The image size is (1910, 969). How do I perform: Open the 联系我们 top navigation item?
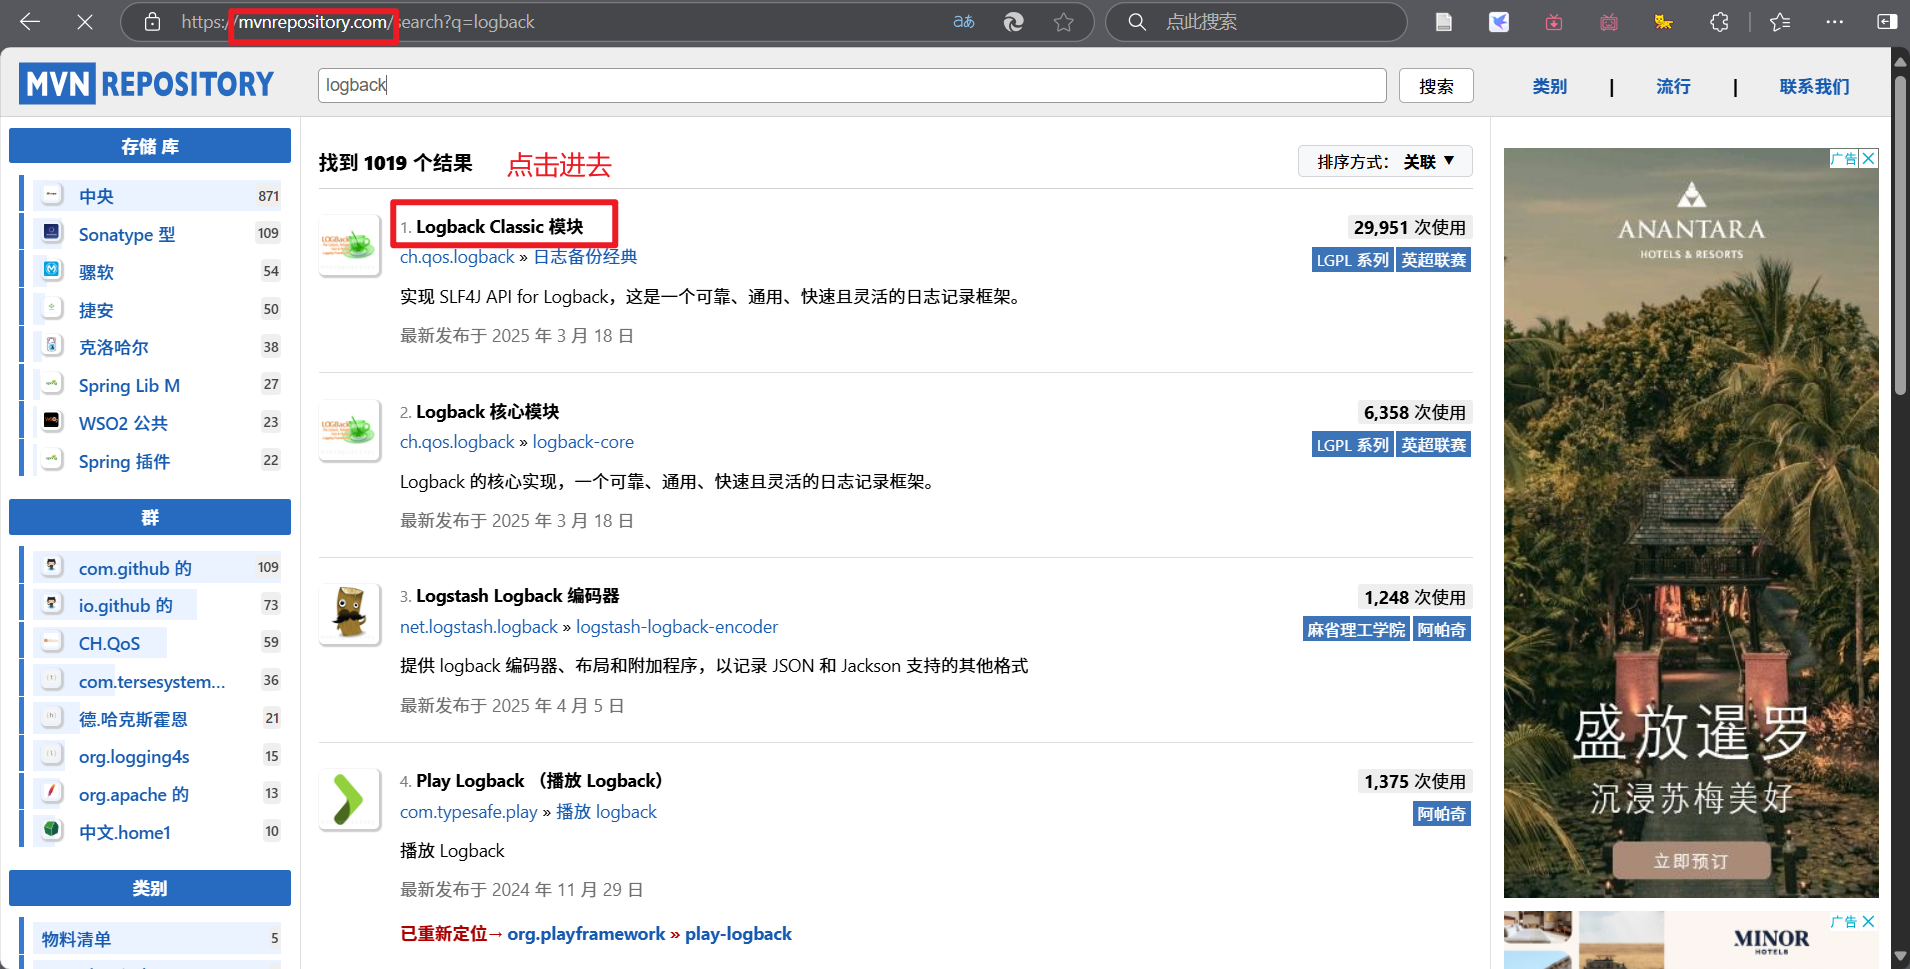1814,87
